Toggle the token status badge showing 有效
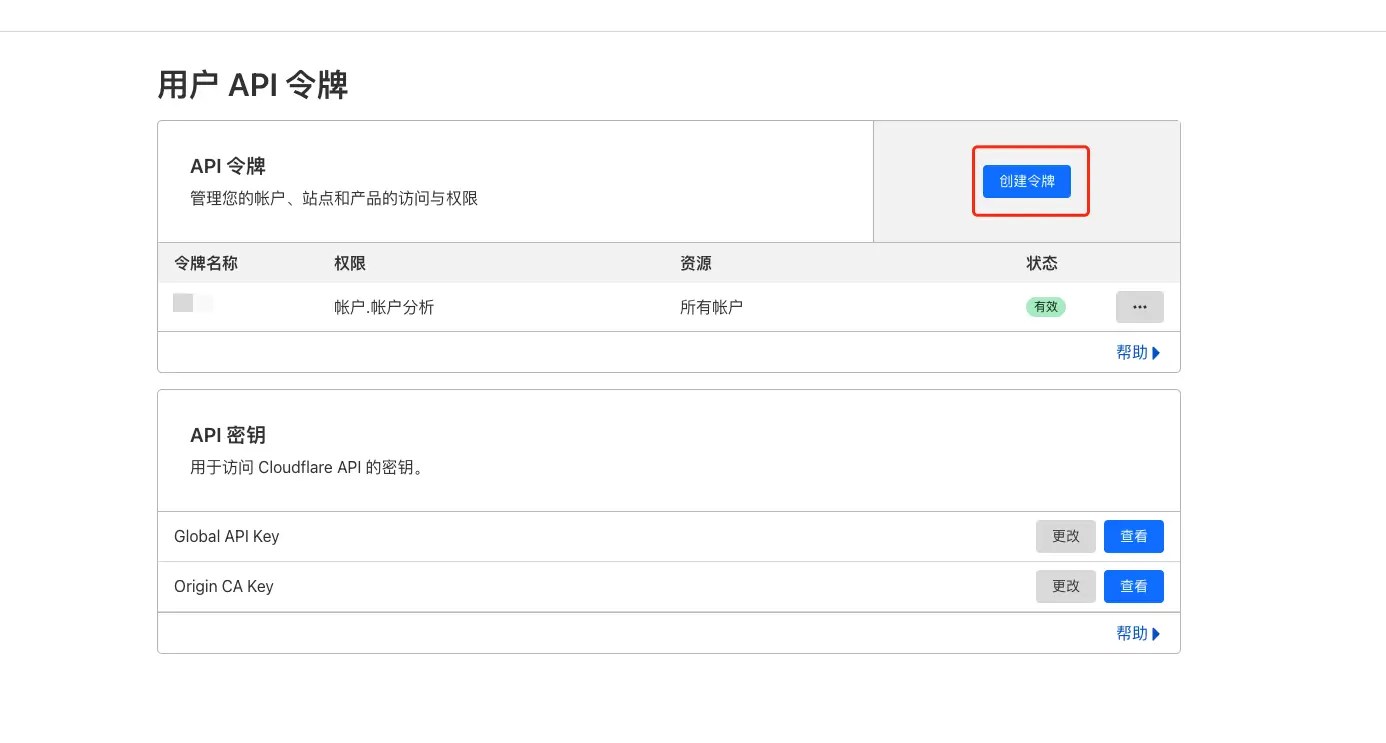The height and width of the screenshot is (743, 1386). tap(1046, 307)
